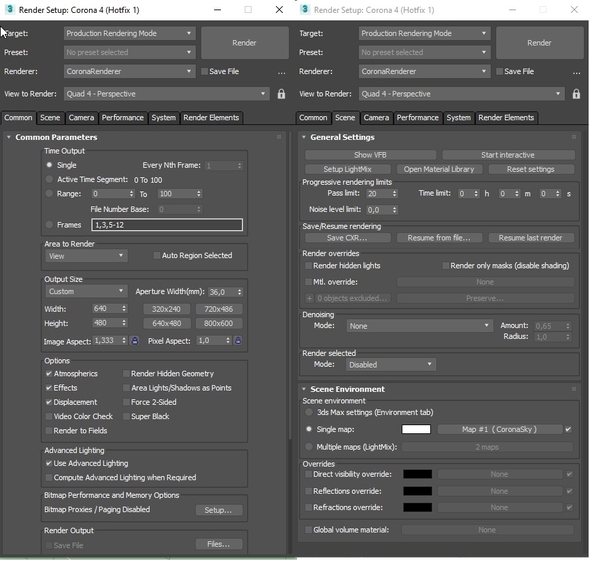Open the Render Elements tab in right window

[506, 118]
